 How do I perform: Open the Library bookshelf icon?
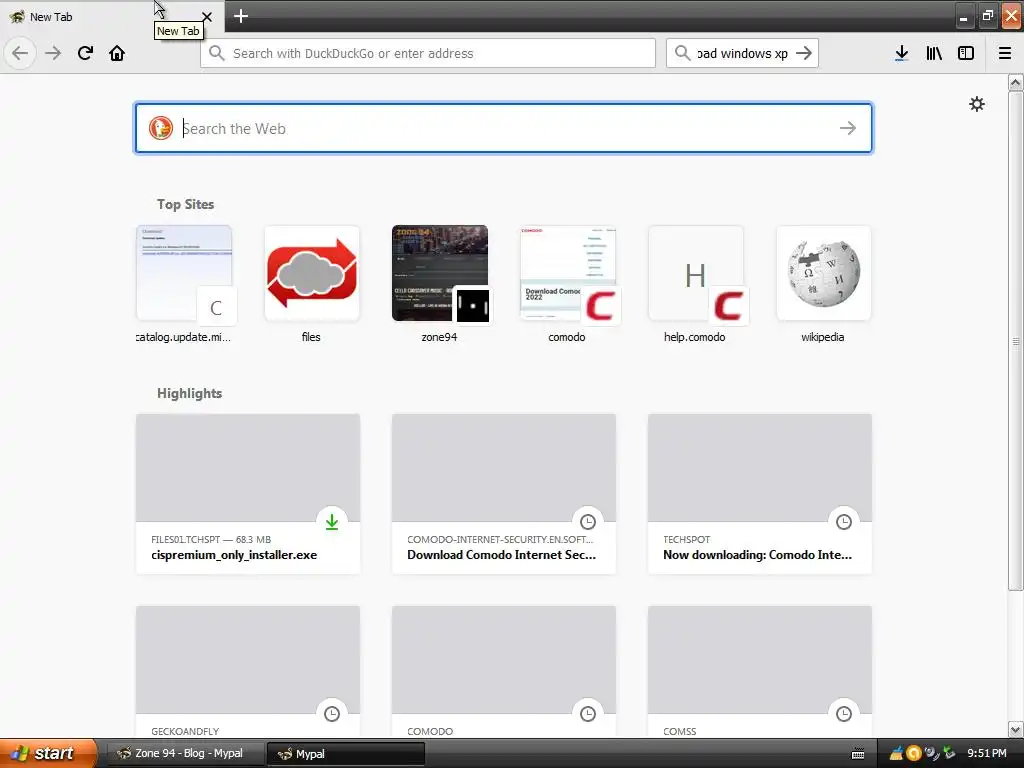[x=934, y=53]
